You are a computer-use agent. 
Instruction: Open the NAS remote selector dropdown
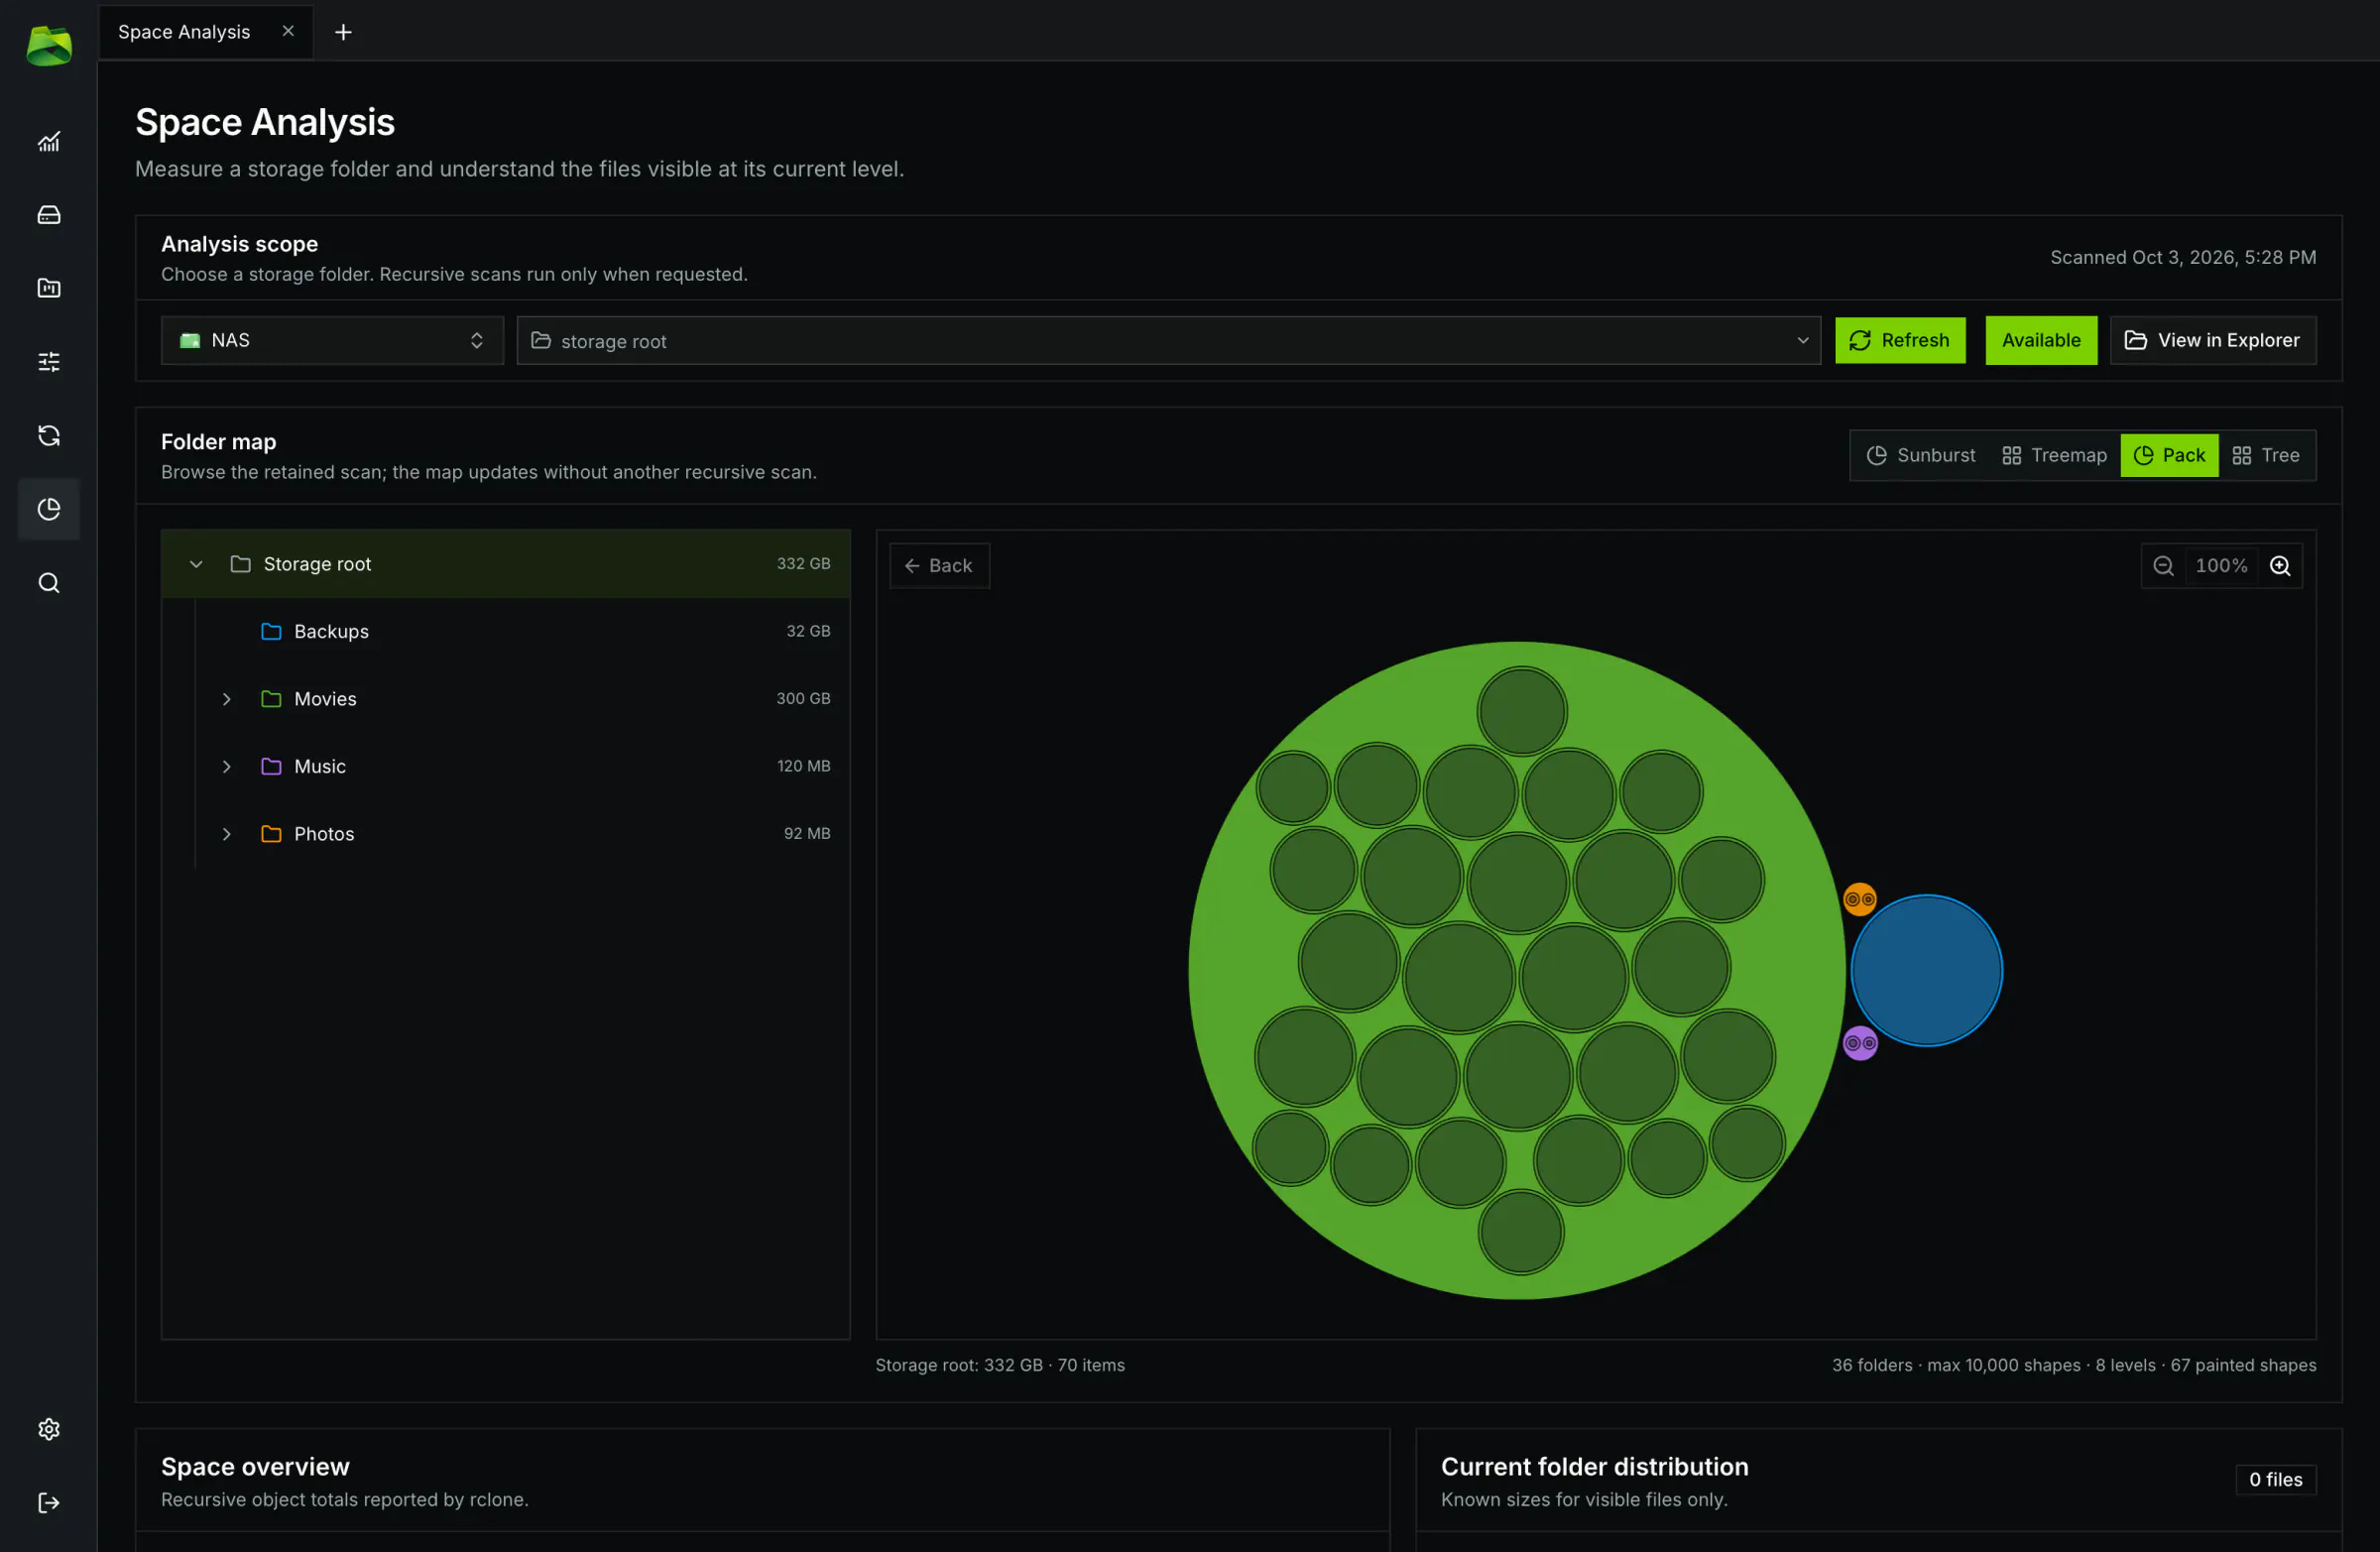[332, 341]
